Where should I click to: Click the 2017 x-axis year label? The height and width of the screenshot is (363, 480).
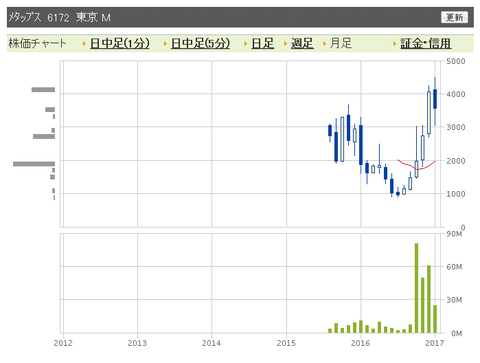[x=434, y=343]
